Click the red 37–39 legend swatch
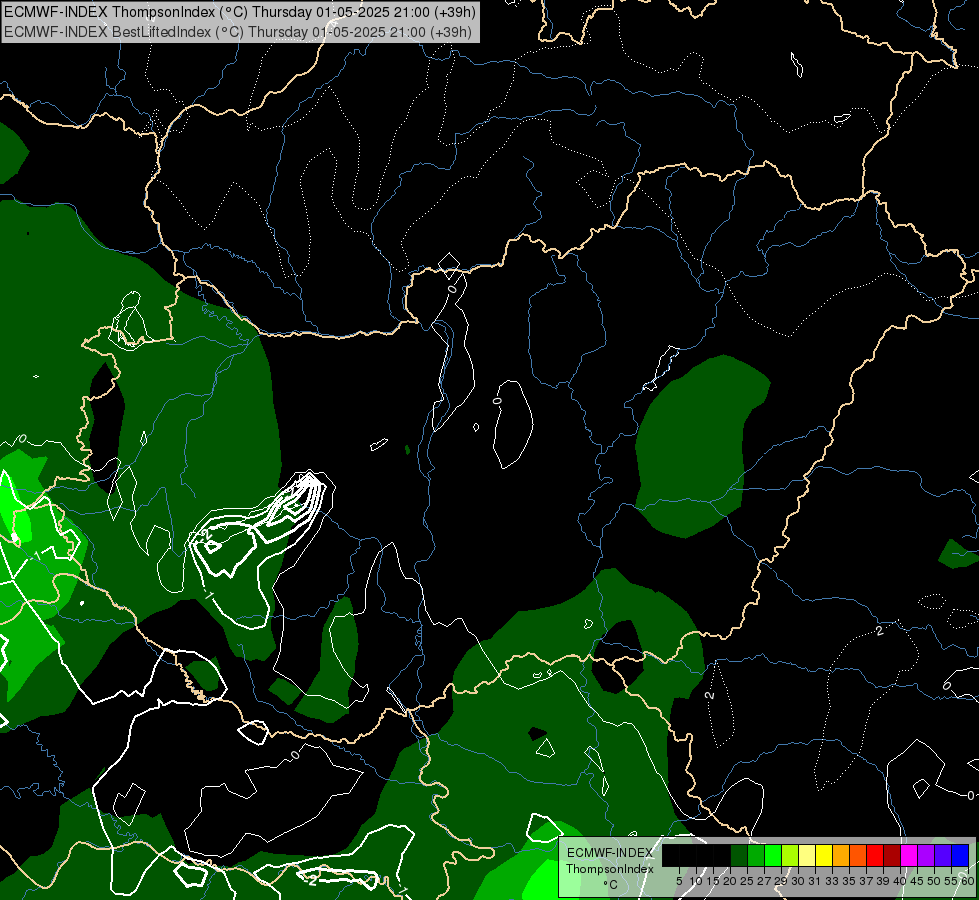Image resolution: width=979 pixels, height=900 pixels. point(875,855)
